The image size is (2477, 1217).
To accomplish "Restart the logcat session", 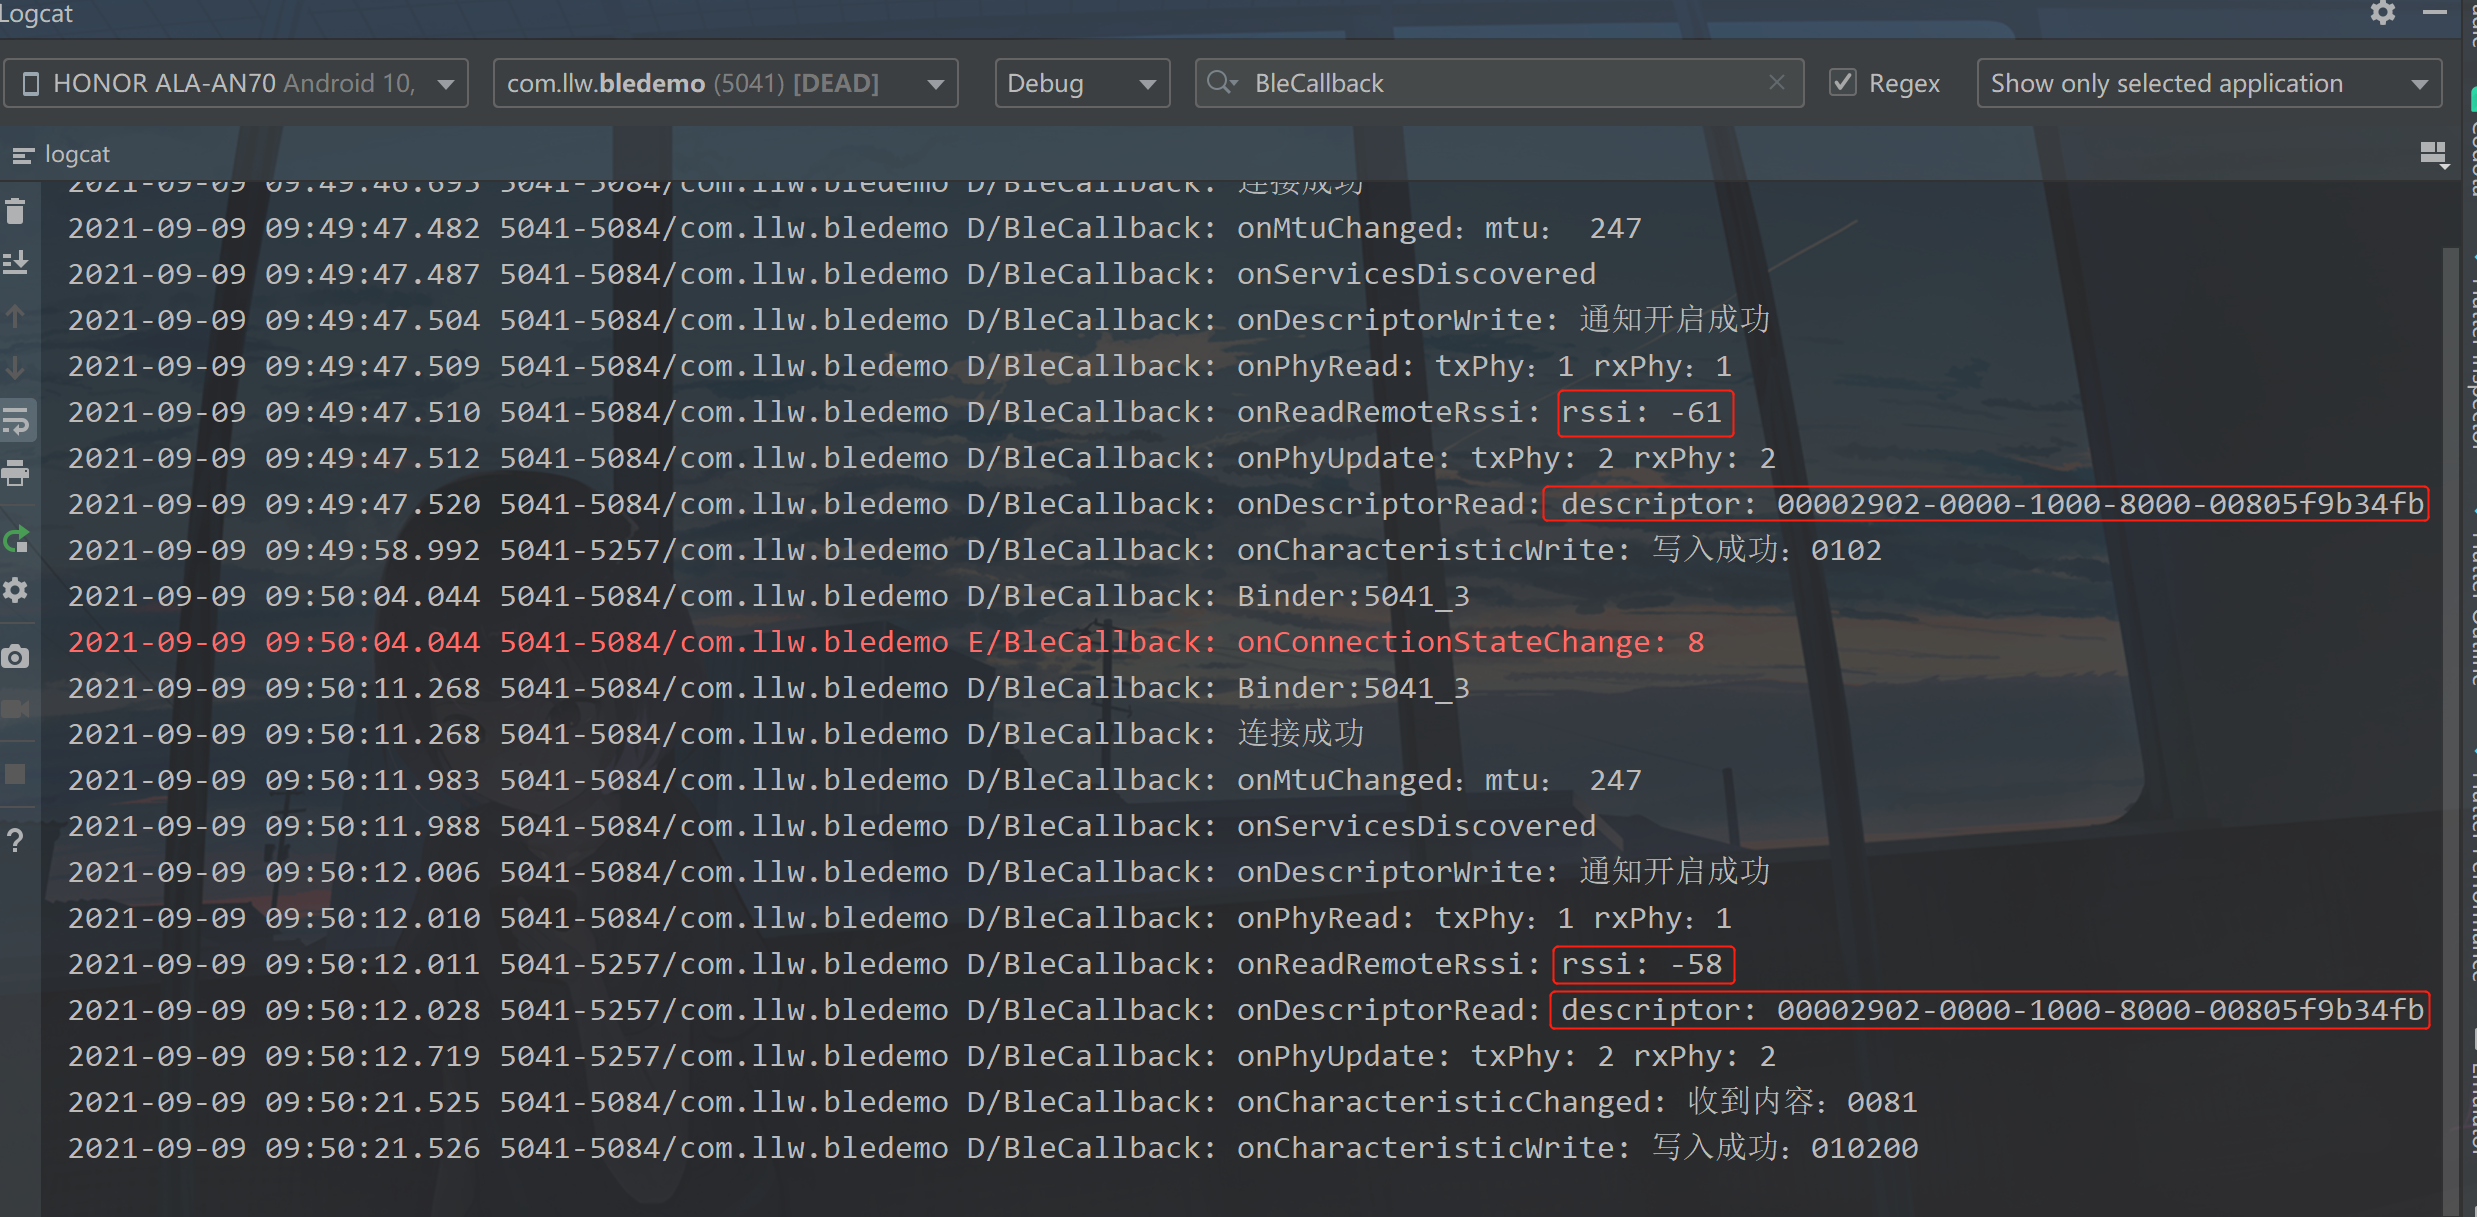I will 15,540.
